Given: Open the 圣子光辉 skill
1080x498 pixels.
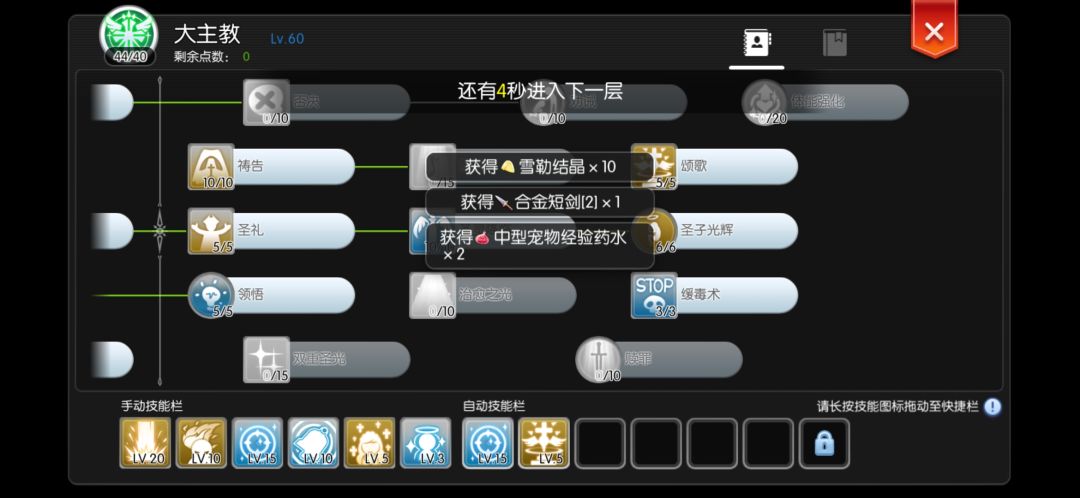Looking at the screenshot, I should [714, 231].
